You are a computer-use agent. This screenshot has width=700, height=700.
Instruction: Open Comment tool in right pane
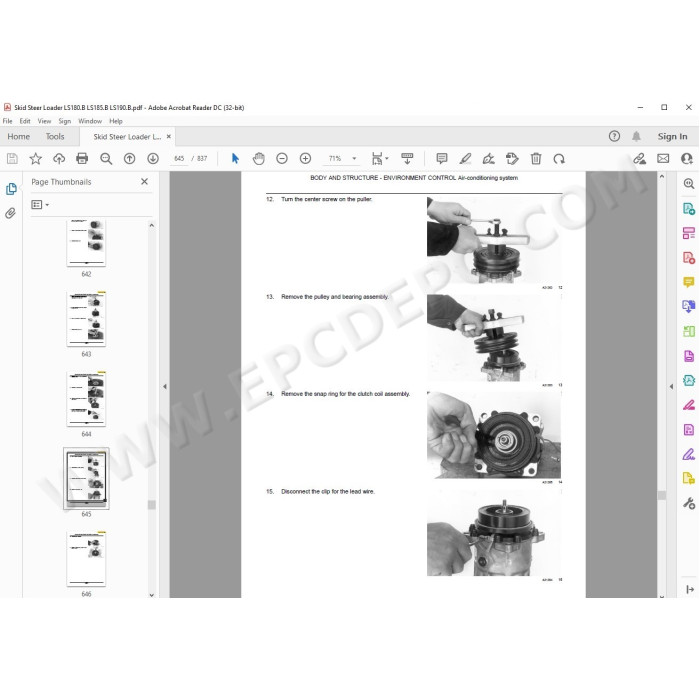(689, 282)
